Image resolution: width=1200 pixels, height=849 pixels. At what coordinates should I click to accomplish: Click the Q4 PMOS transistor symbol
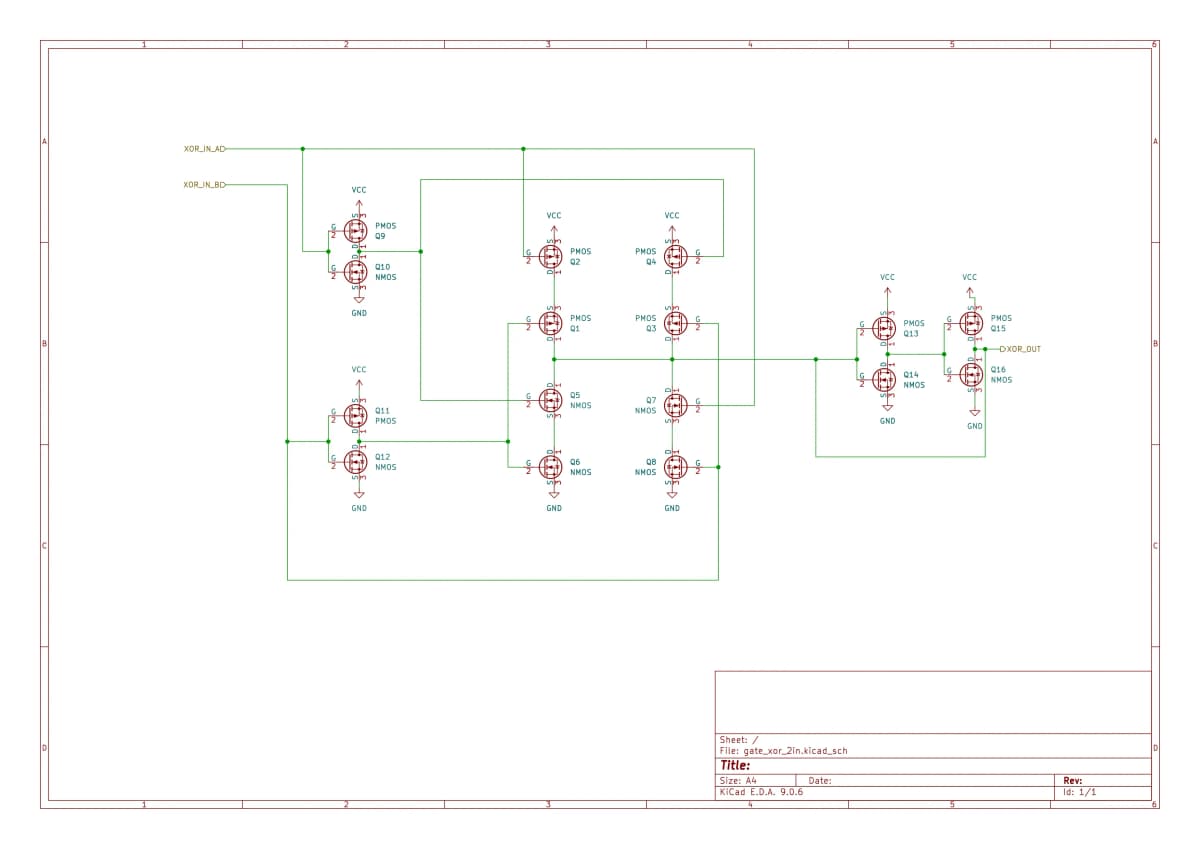pos(675,256)
